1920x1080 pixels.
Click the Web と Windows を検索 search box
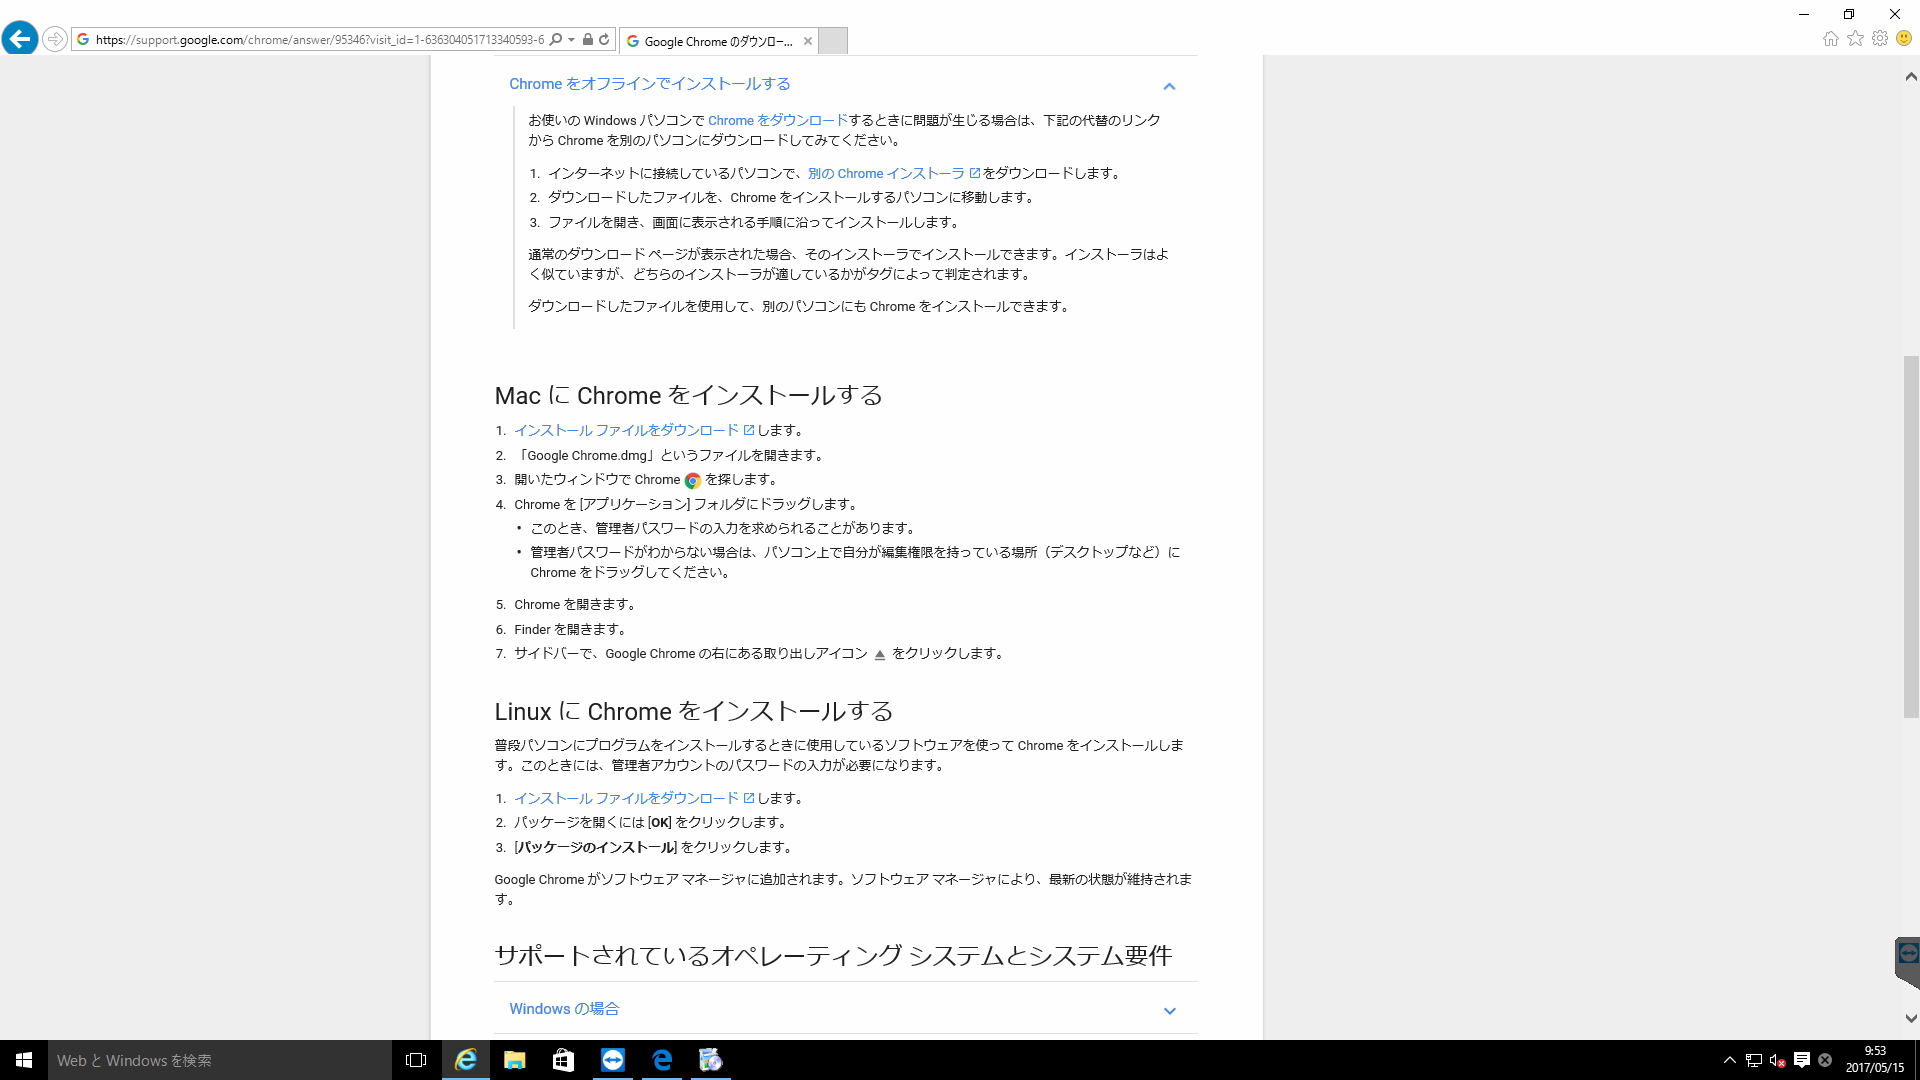(x=220, y=1060)
